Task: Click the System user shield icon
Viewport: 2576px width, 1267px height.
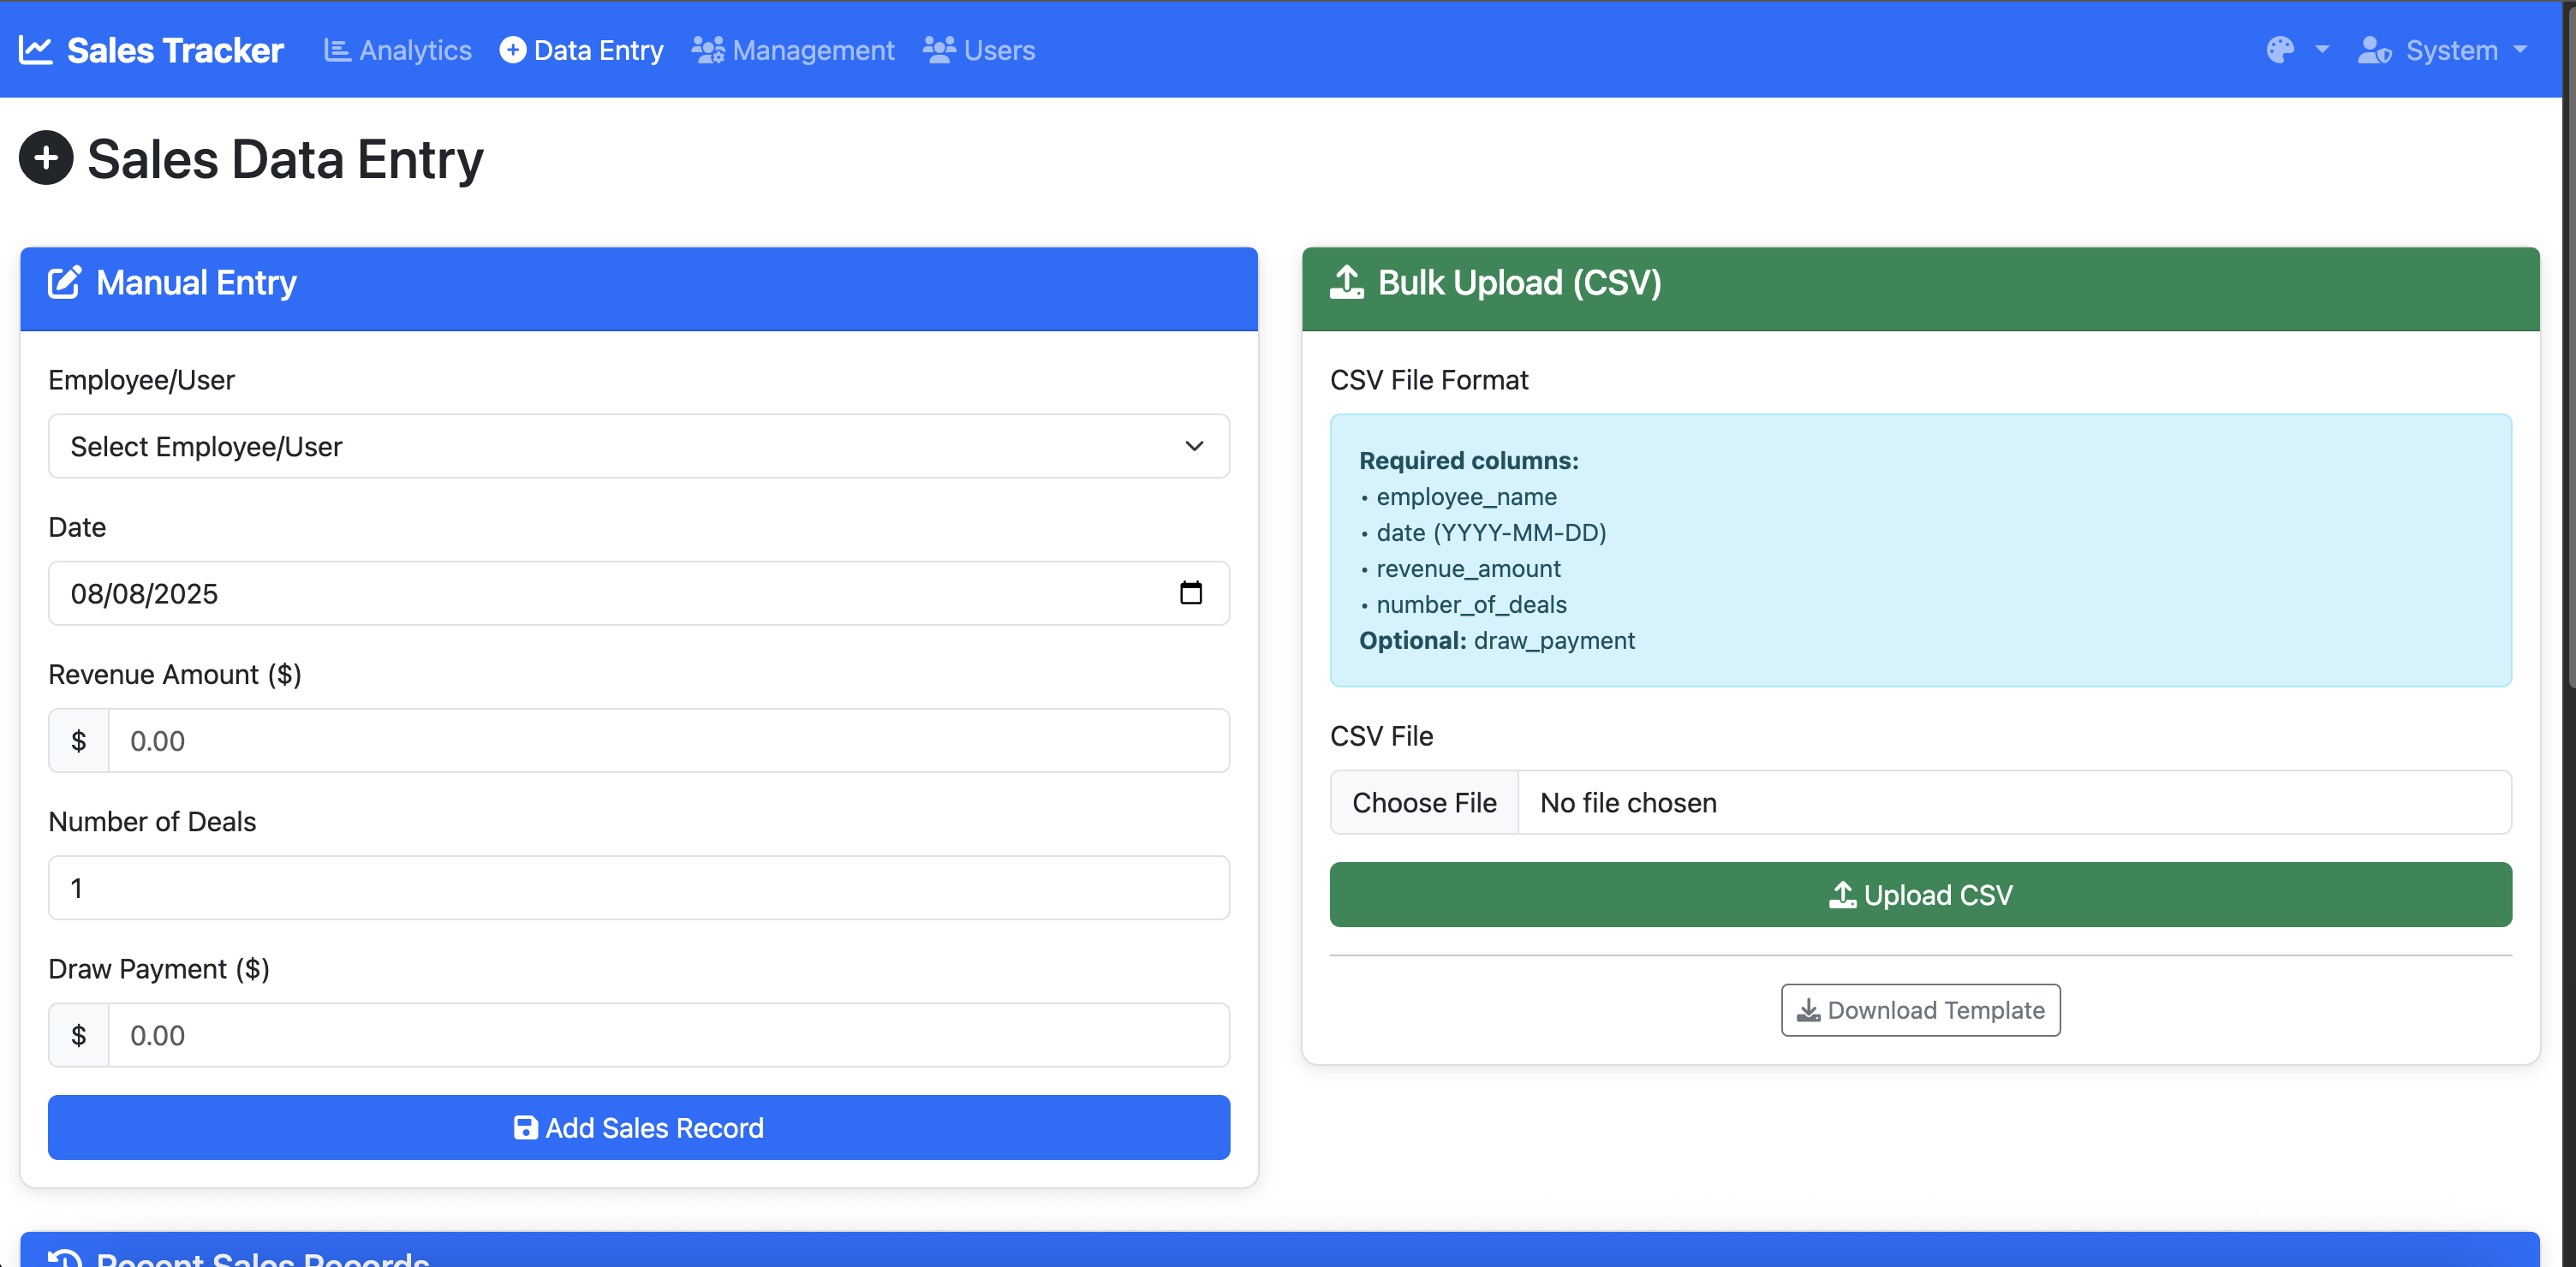Action: tap(2374, 50)
